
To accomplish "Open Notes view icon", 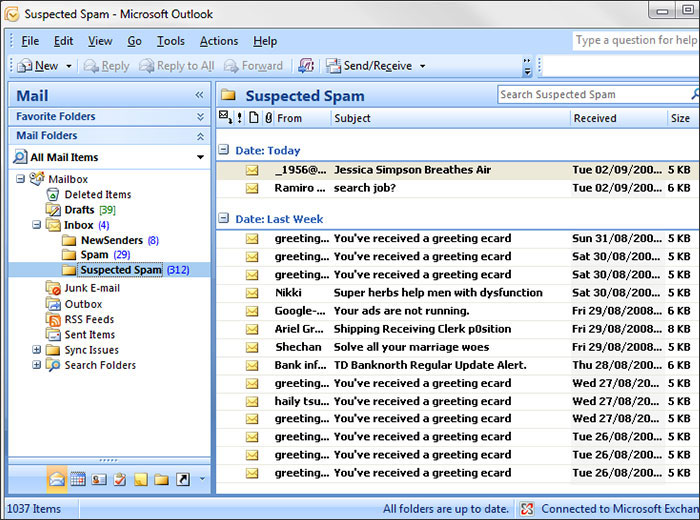I will (x=141, y=479).
